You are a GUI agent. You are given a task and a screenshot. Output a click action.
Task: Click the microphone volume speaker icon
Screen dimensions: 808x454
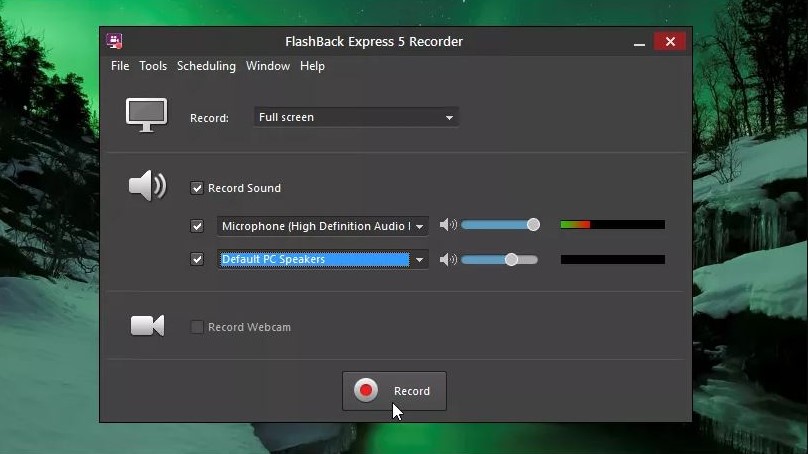pos(448,225)
